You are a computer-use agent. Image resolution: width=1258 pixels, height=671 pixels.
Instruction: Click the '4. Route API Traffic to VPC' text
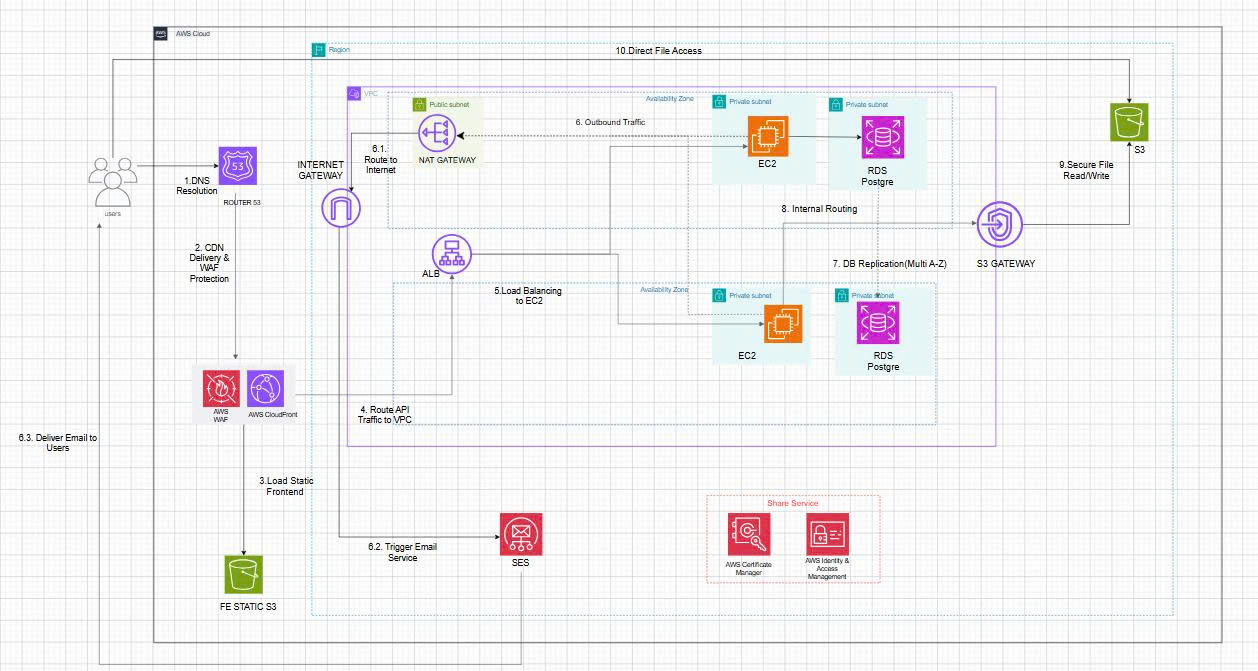385,414
